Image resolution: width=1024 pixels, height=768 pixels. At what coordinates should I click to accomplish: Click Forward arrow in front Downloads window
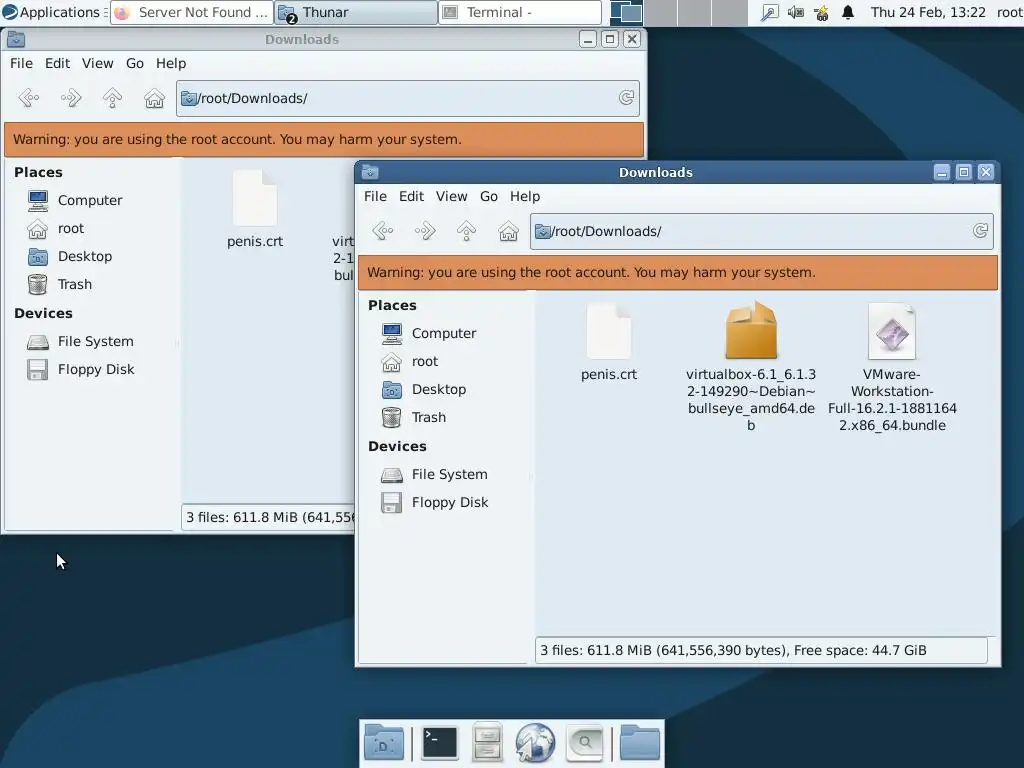(424, 231)
